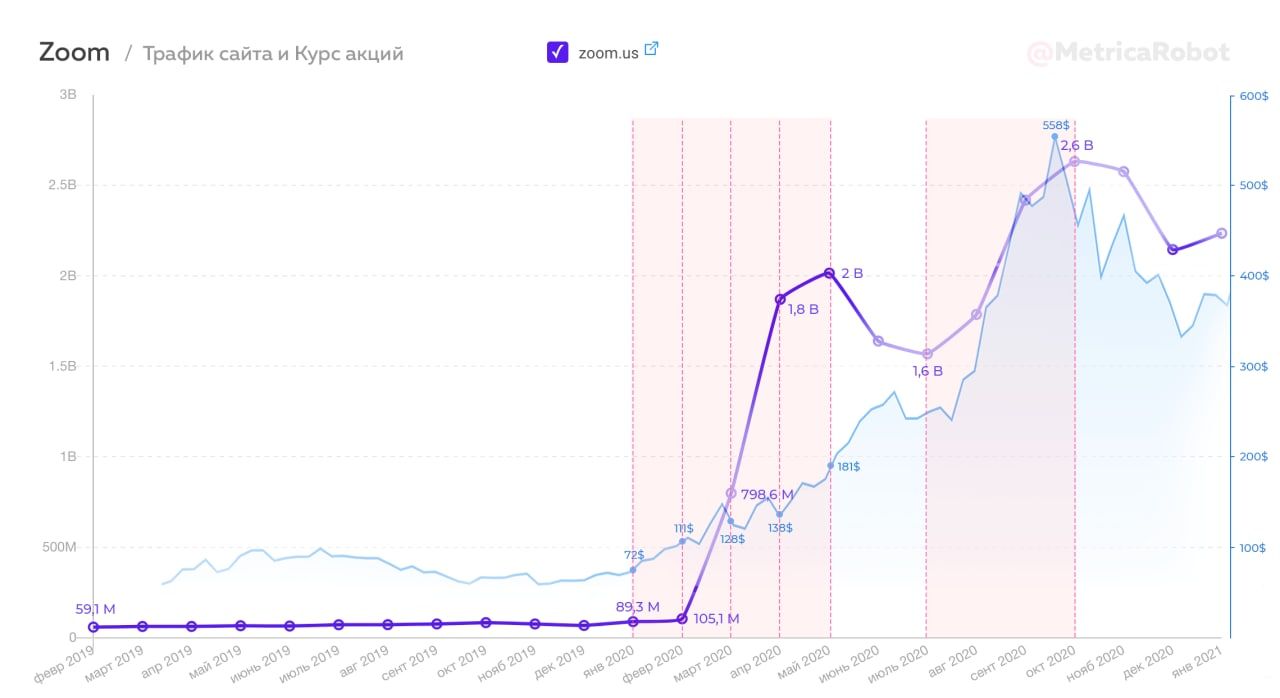Click the 'июль 2019' x-axis label

coord(311,666)
